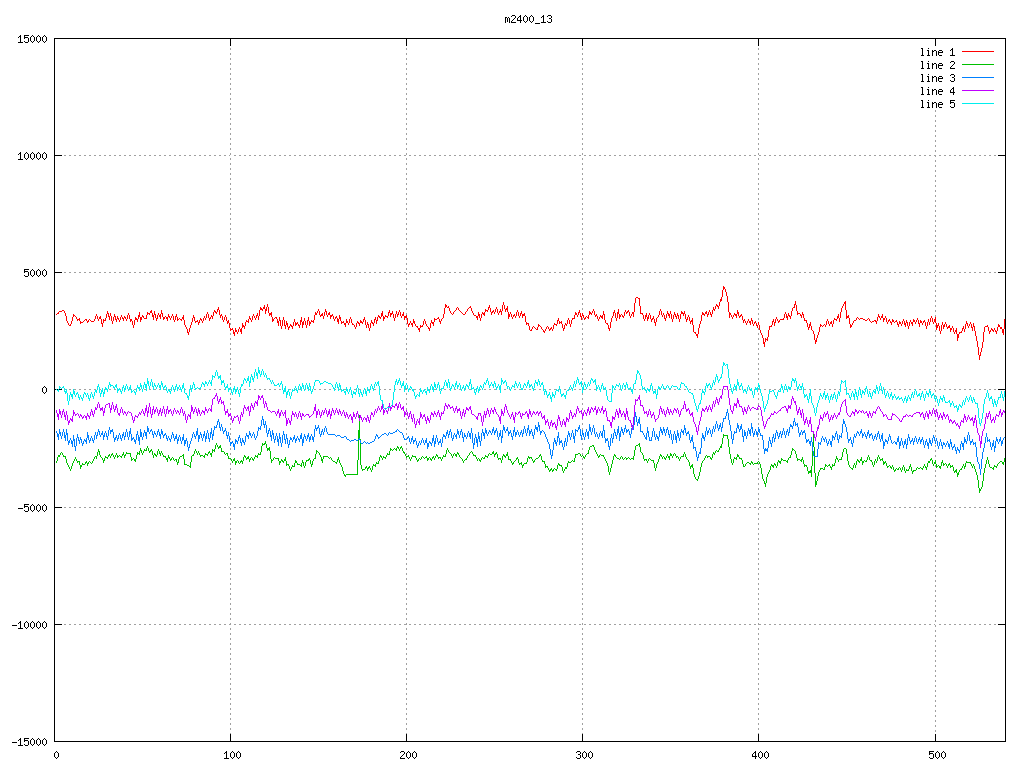Image resolution: width=1024 pixels, height=768 pixels.
Task: Click the y-axis label -5000
Action: (x=32, y=507)
